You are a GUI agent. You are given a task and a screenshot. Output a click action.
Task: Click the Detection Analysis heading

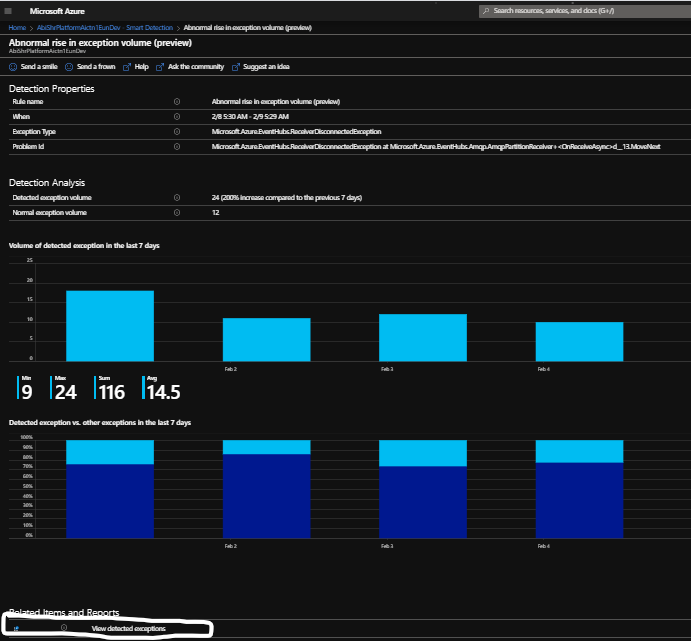[x=47, y=183]
